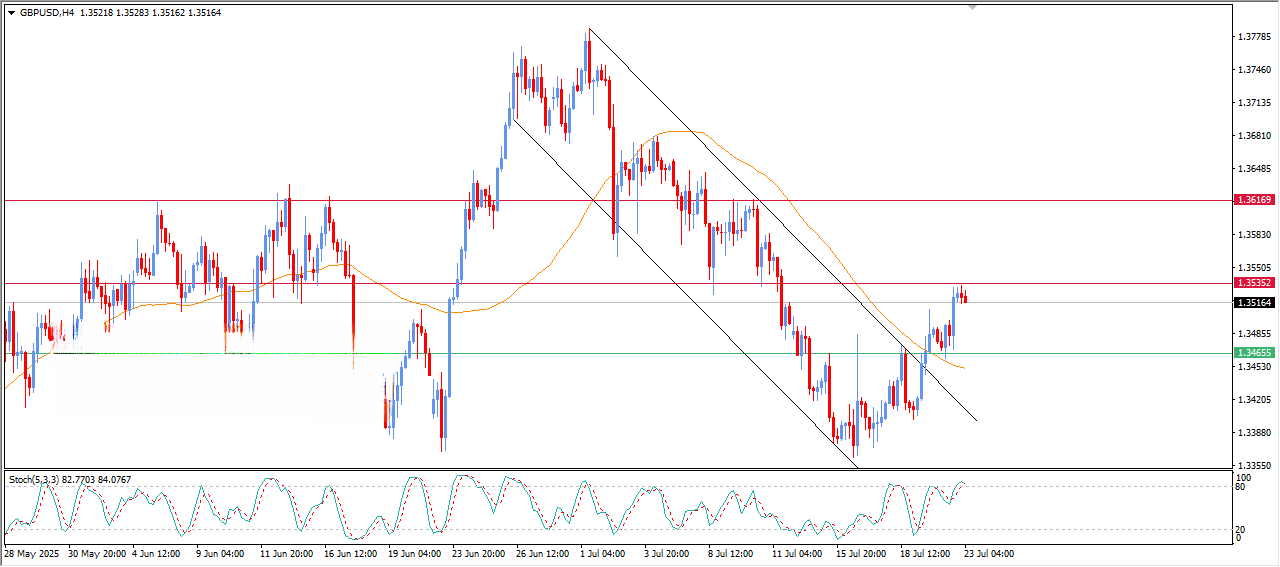Click the 80 level on Stochastic scale
1280x567 pixels.
pos(1242,488)
